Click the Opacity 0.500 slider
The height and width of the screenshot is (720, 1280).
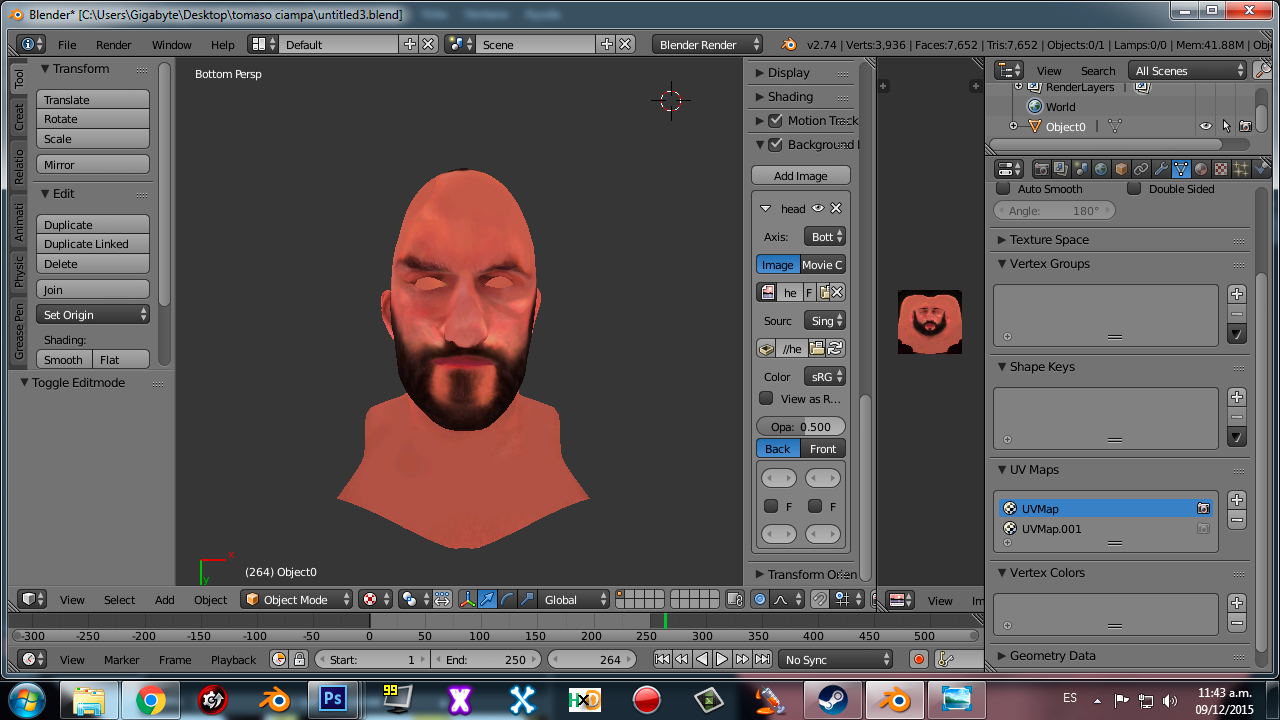801,426
